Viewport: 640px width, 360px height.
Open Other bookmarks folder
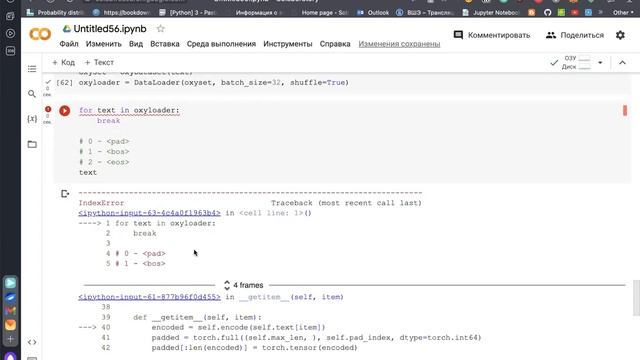click(623, 13)
